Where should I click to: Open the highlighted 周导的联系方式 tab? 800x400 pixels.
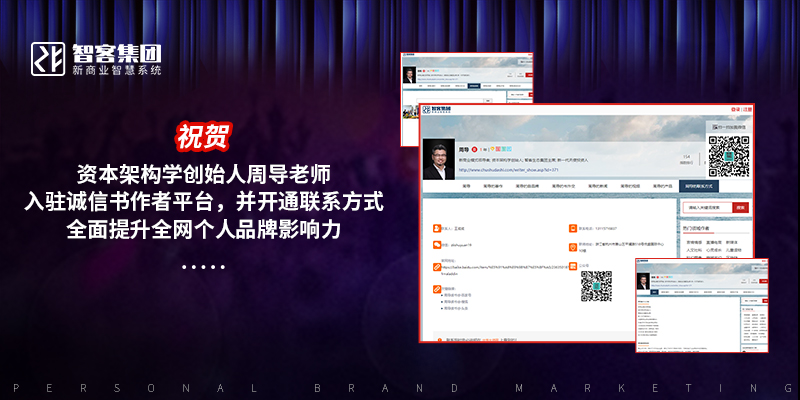point(696,186)
